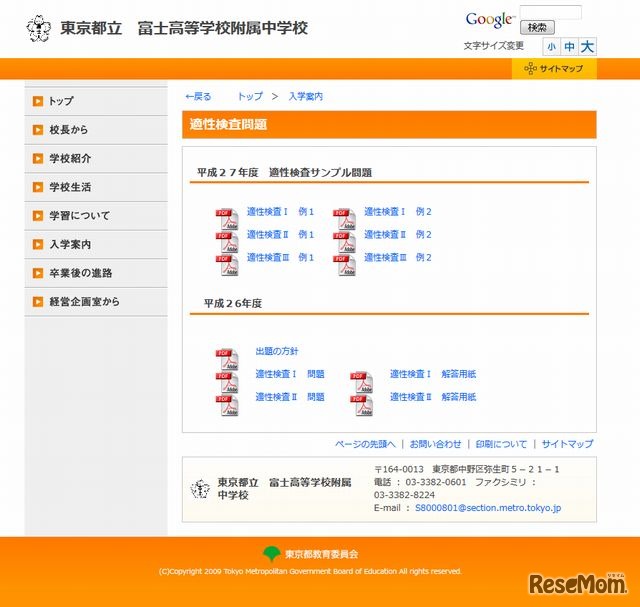Click the orange arrow icon beside 入学案内

tap(38, 244)
